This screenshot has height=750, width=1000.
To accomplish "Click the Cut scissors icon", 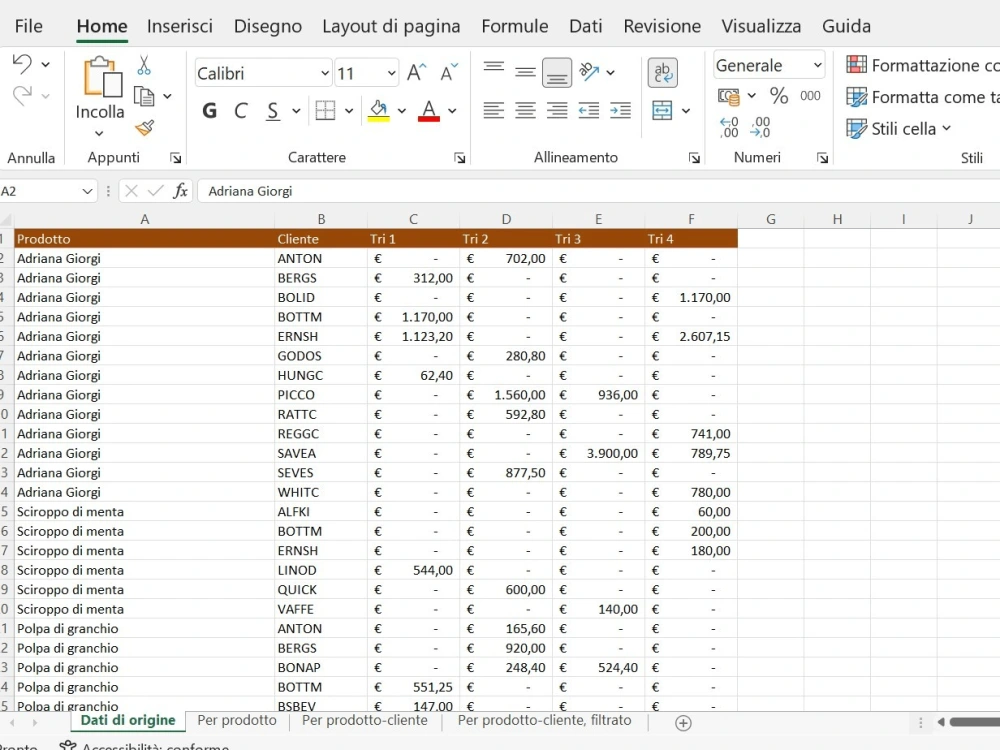I will pos(144,65).
